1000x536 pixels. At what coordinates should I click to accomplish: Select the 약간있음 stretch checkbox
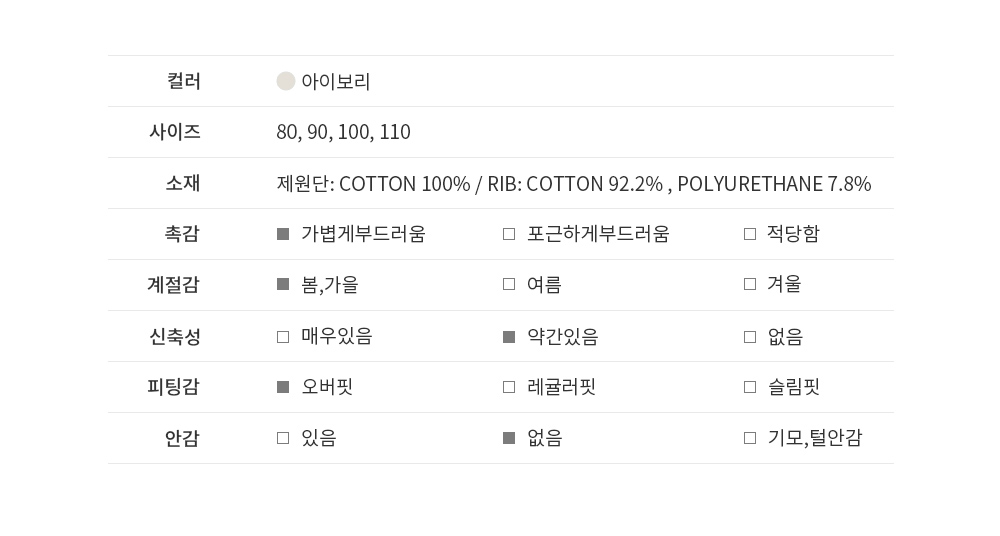(x=509, y=337)
